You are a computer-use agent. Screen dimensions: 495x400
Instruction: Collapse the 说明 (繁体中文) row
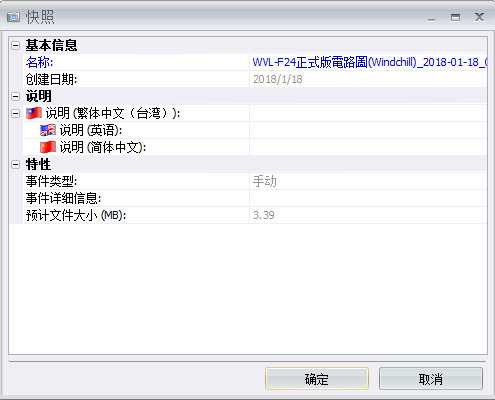point(15,113)
